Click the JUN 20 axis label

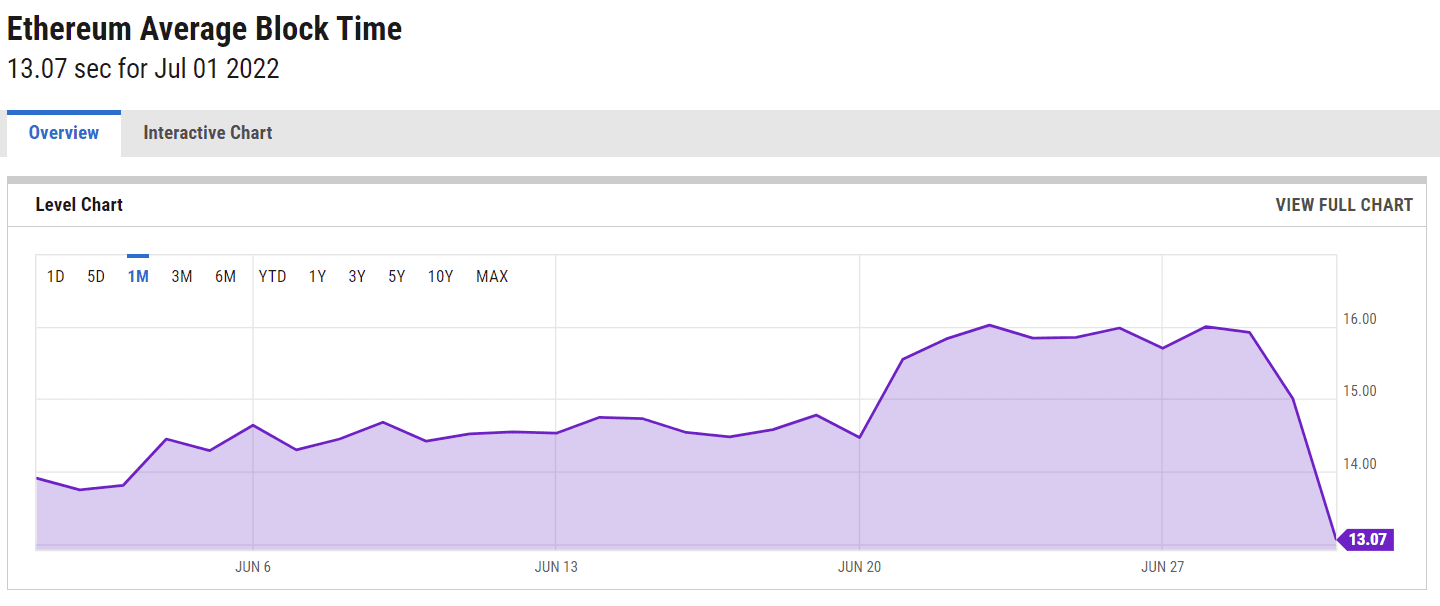tap(860, 567)
